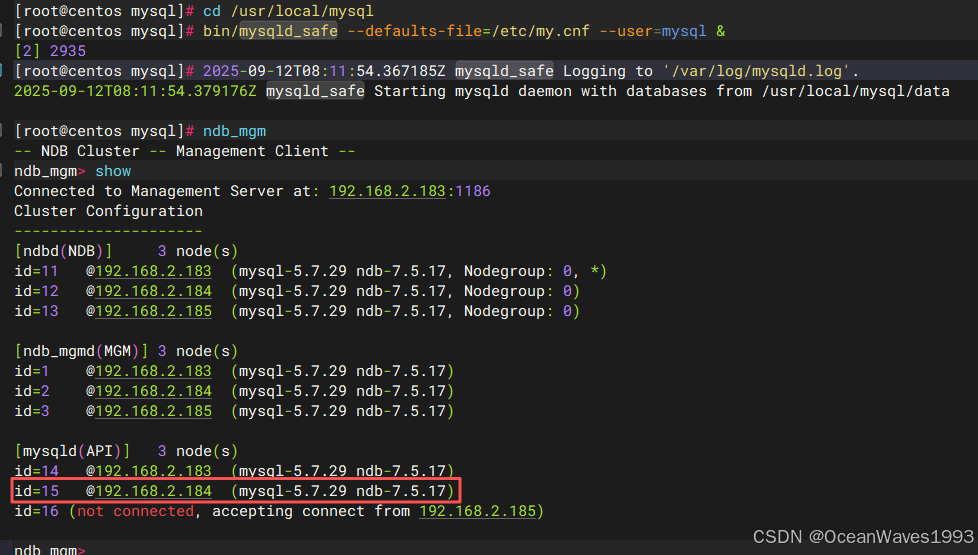Open the 192.168.2.184 link in id=15 row
The height and width of the screenshot is (555, 978).
point(153,491)
